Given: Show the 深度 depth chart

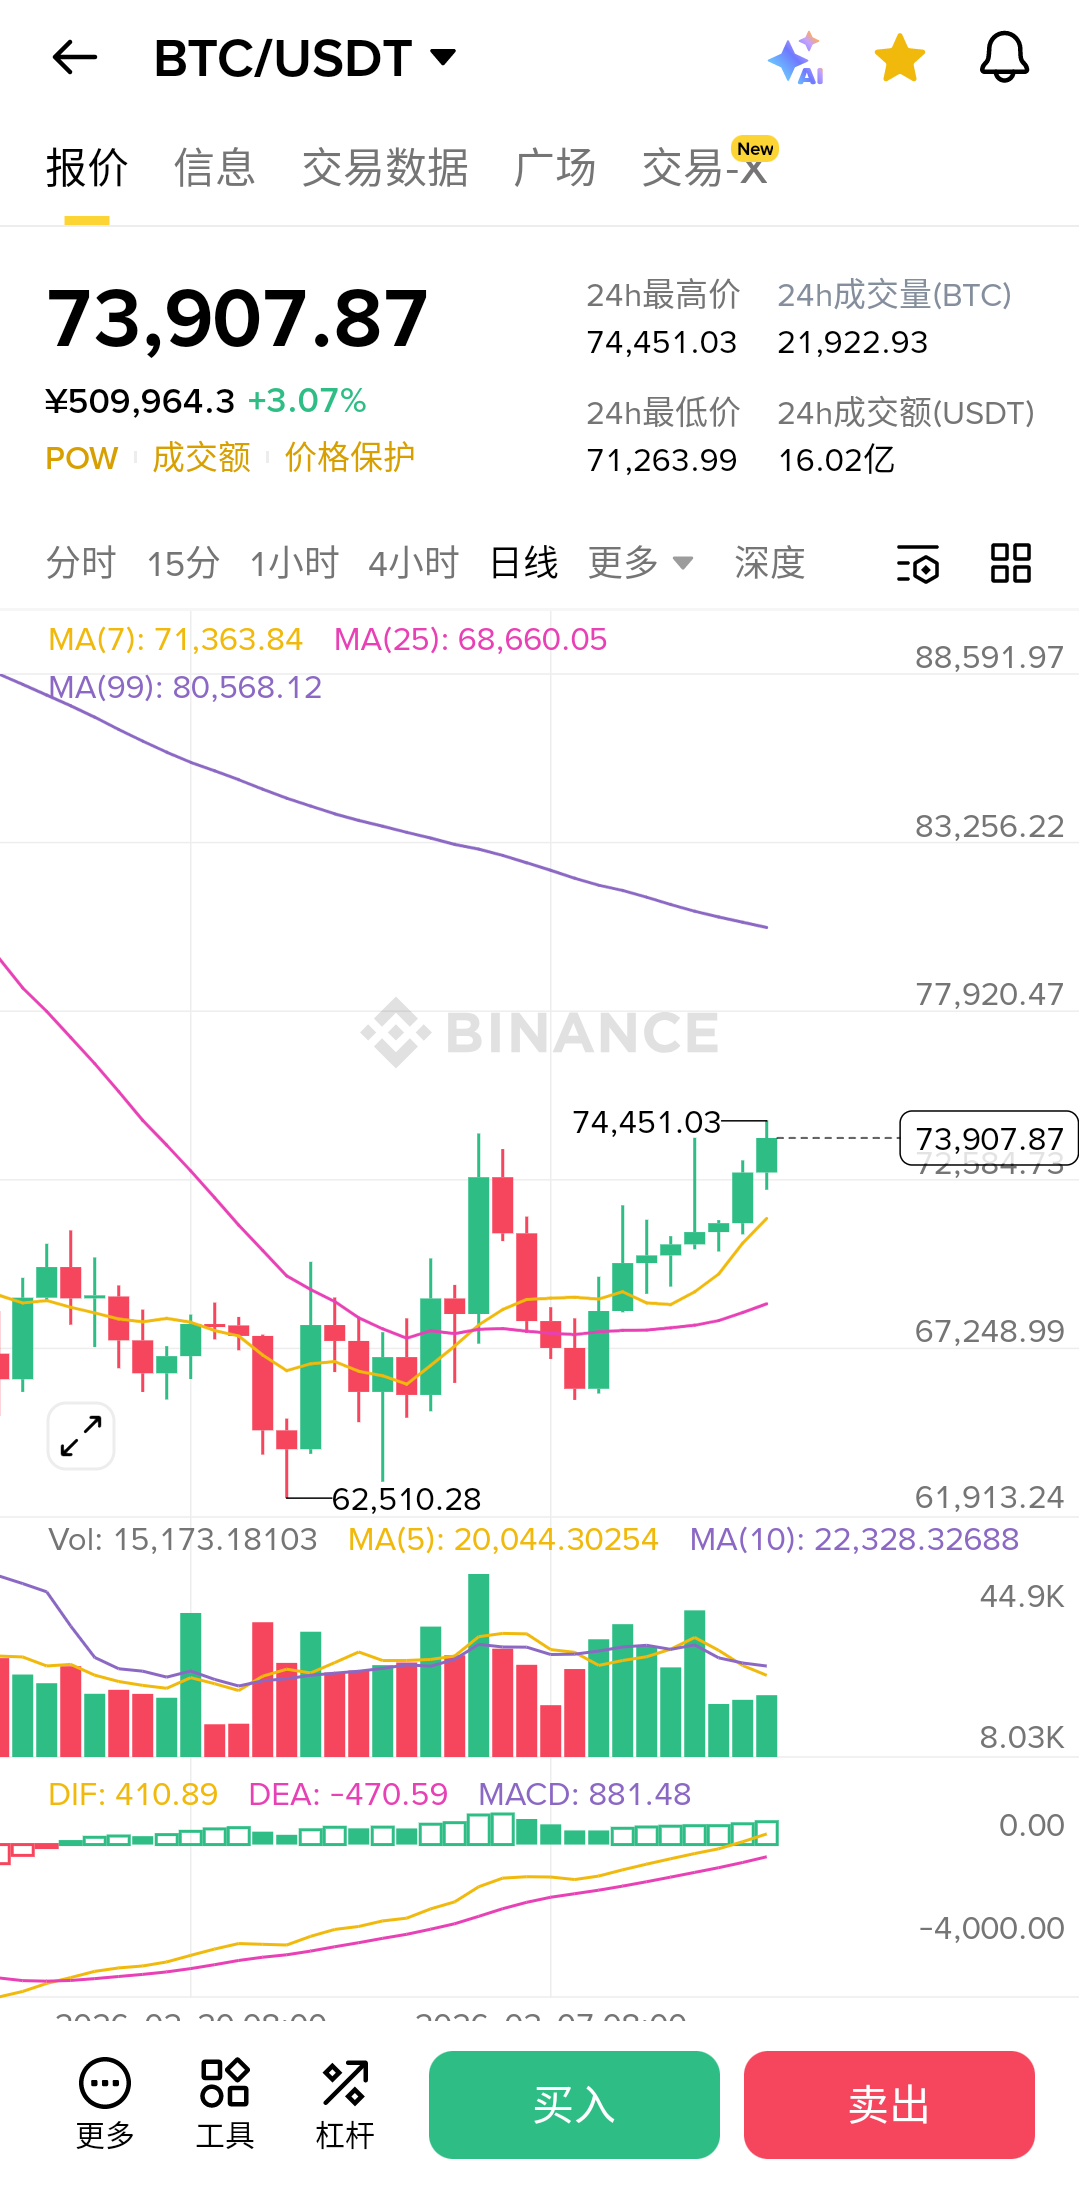Looking at the screenshot, I should pyautogui.click(x=769, y=563).
